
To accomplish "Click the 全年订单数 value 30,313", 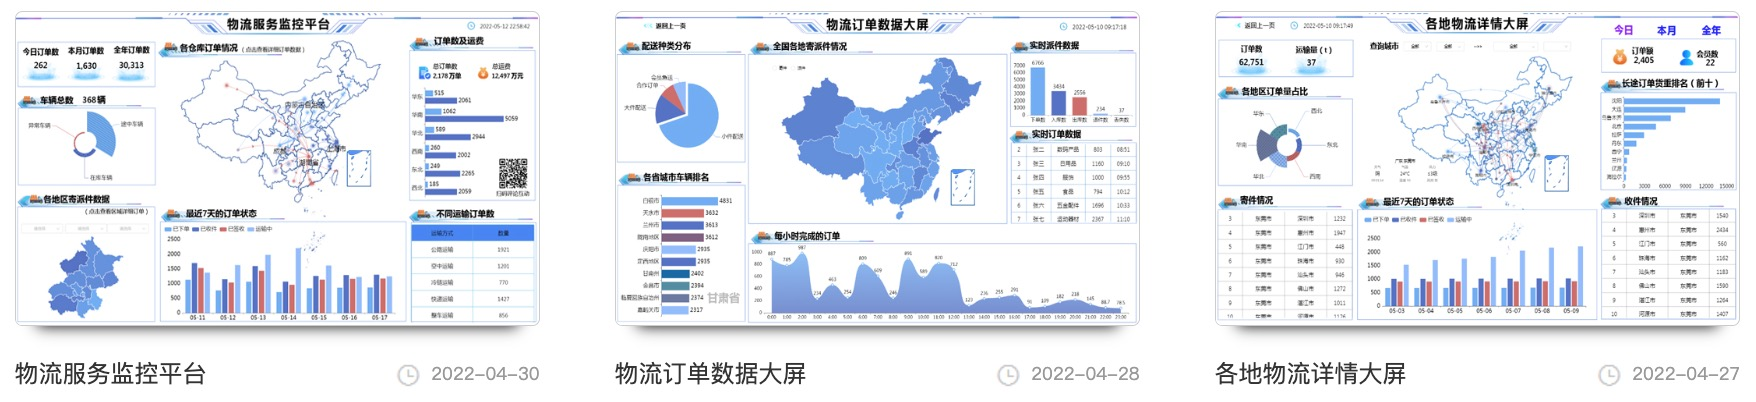I will pos(131,66).
